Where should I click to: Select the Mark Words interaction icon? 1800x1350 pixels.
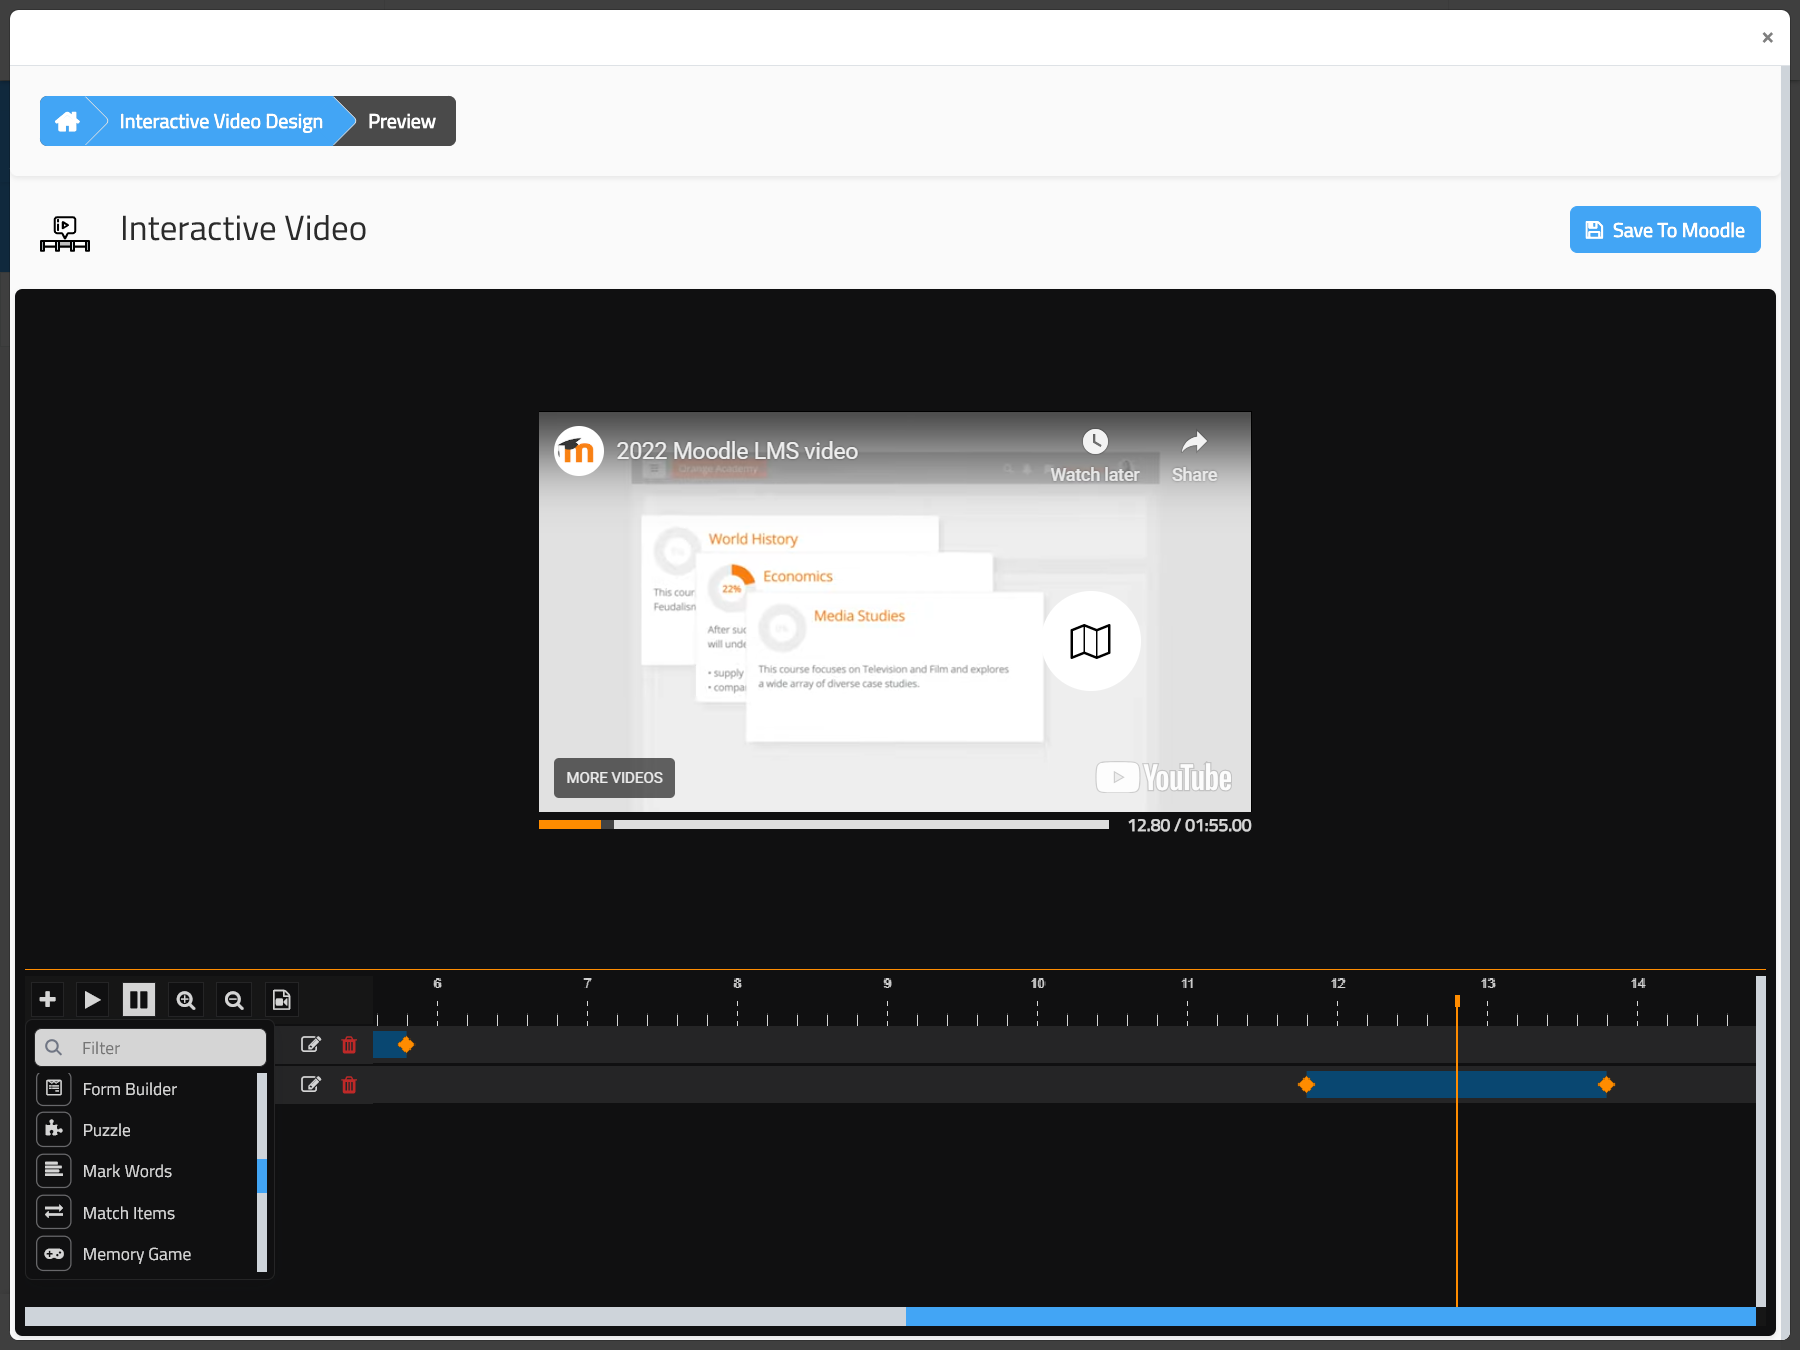click(x=54, y=1170)
